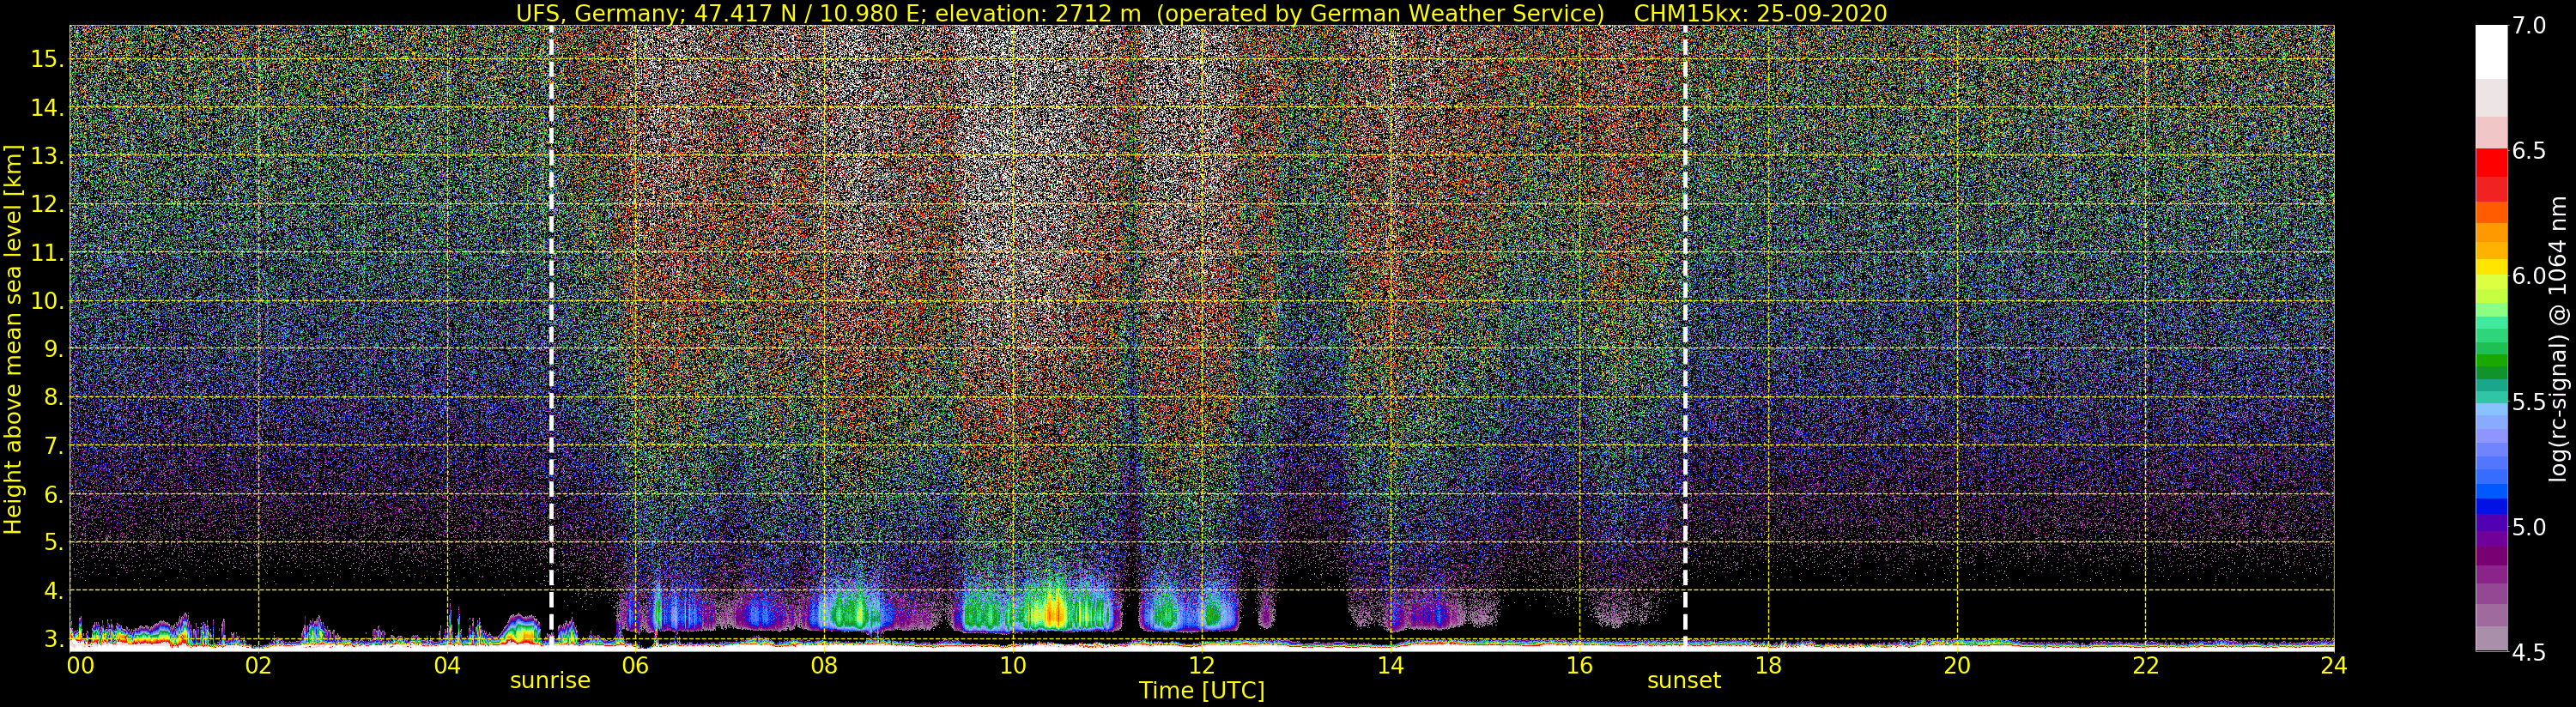The image size is (2576, 707).
Task: Click the '14.' height tick label
Action: pyautogui.click(x=47, y=108)
